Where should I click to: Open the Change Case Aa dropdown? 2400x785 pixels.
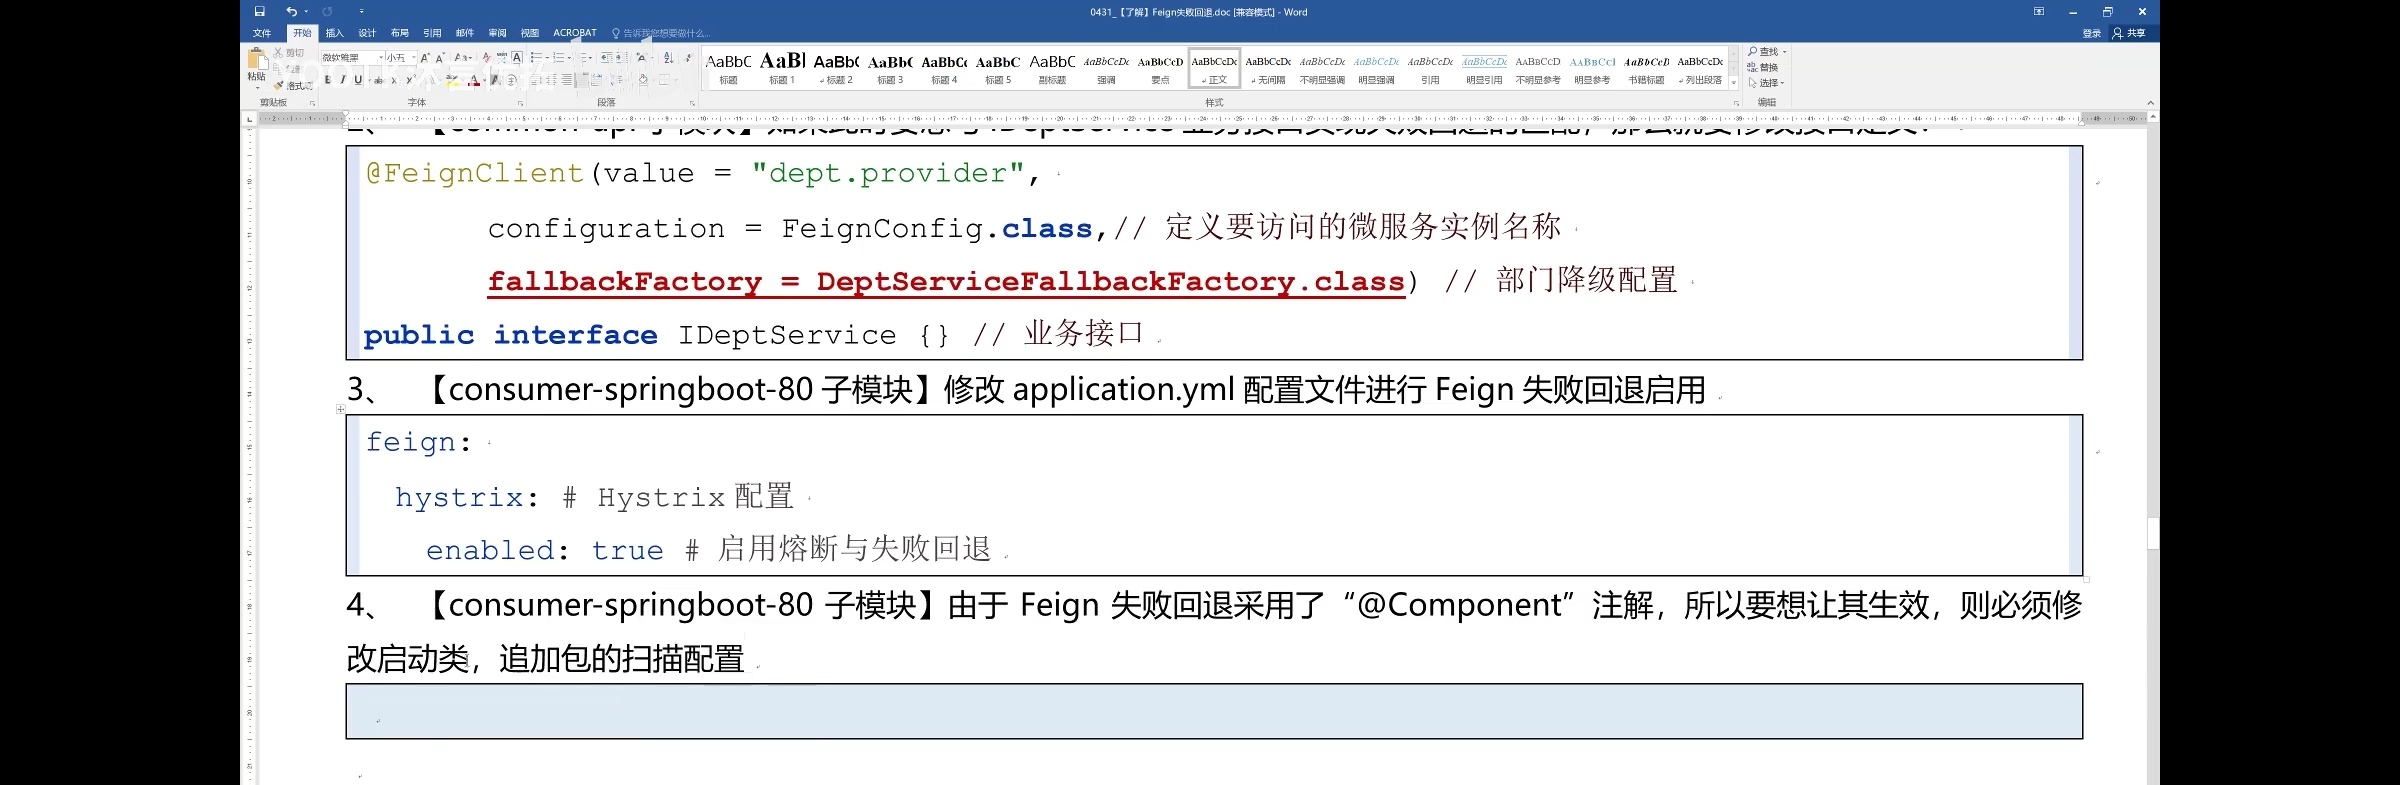click(x=463, y=58)
